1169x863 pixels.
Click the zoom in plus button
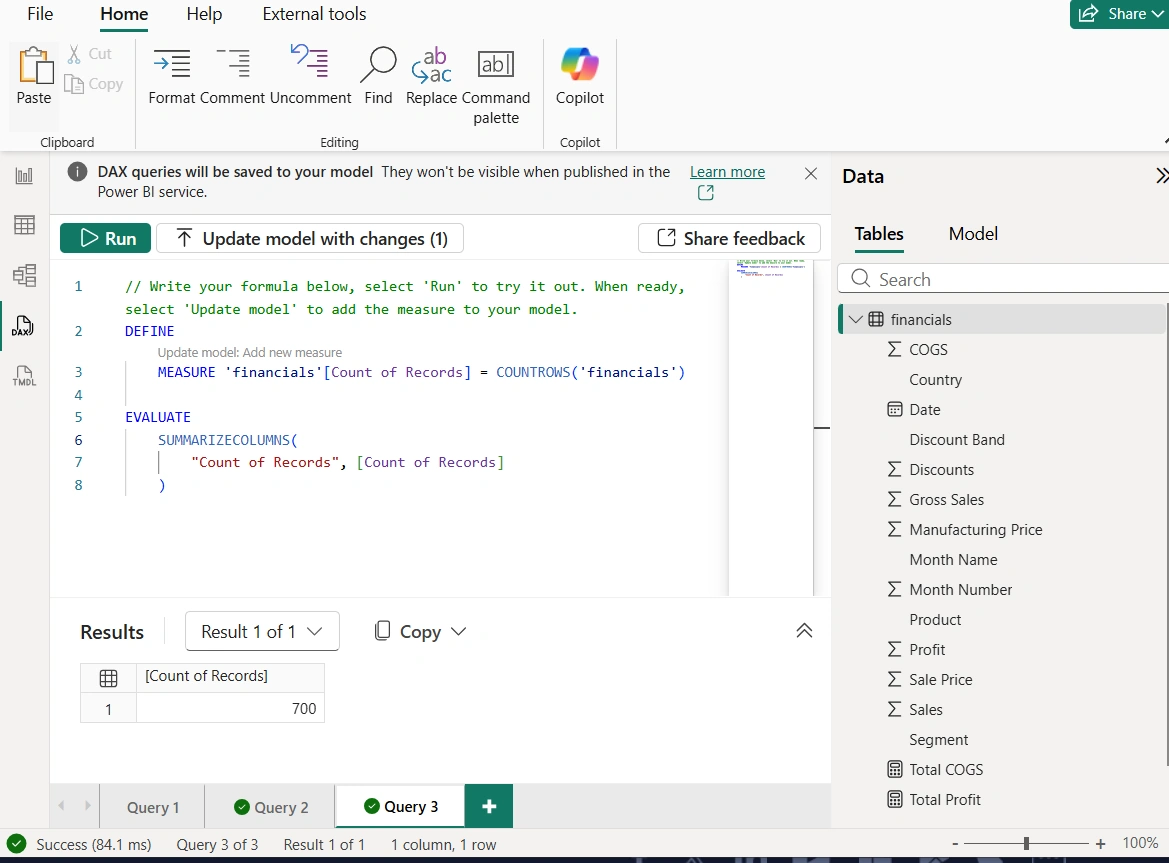1100,844
